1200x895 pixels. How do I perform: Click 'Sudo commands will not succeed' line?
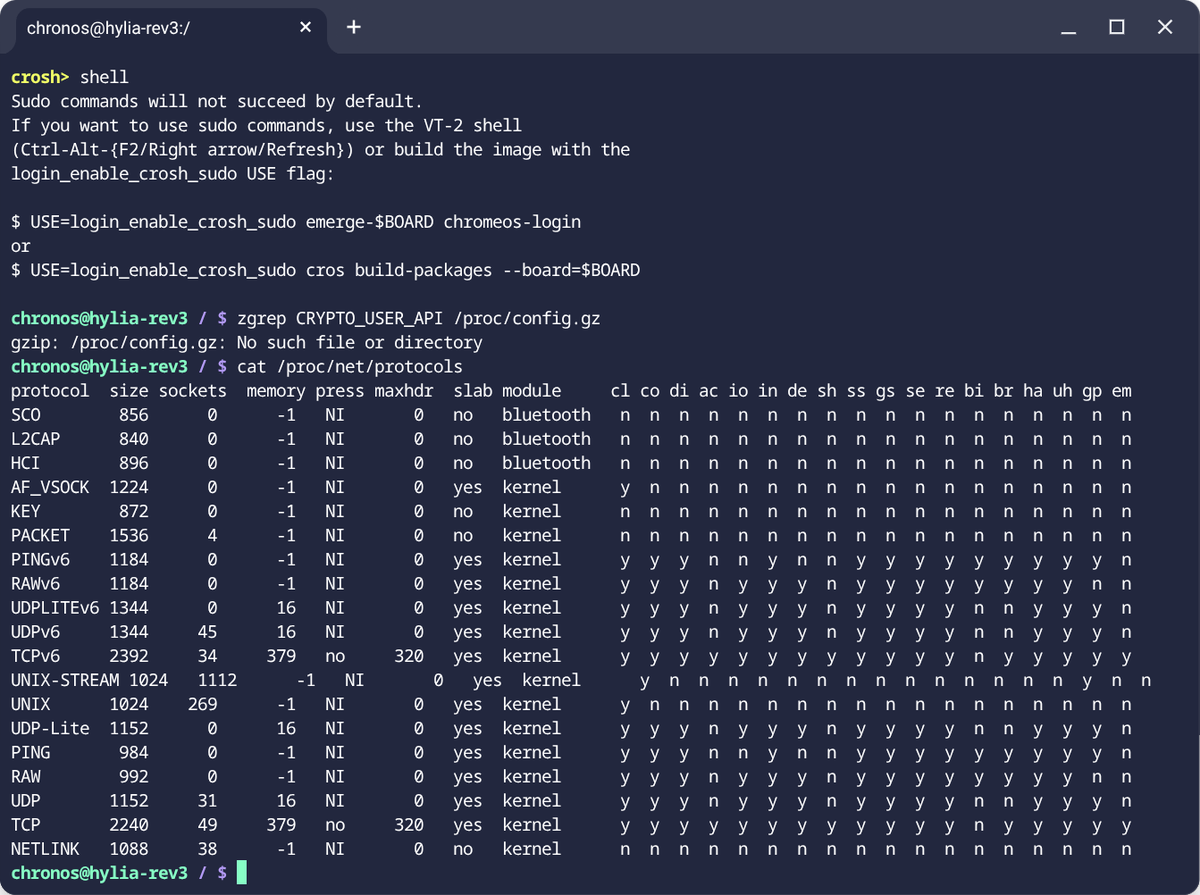[217, 101]
